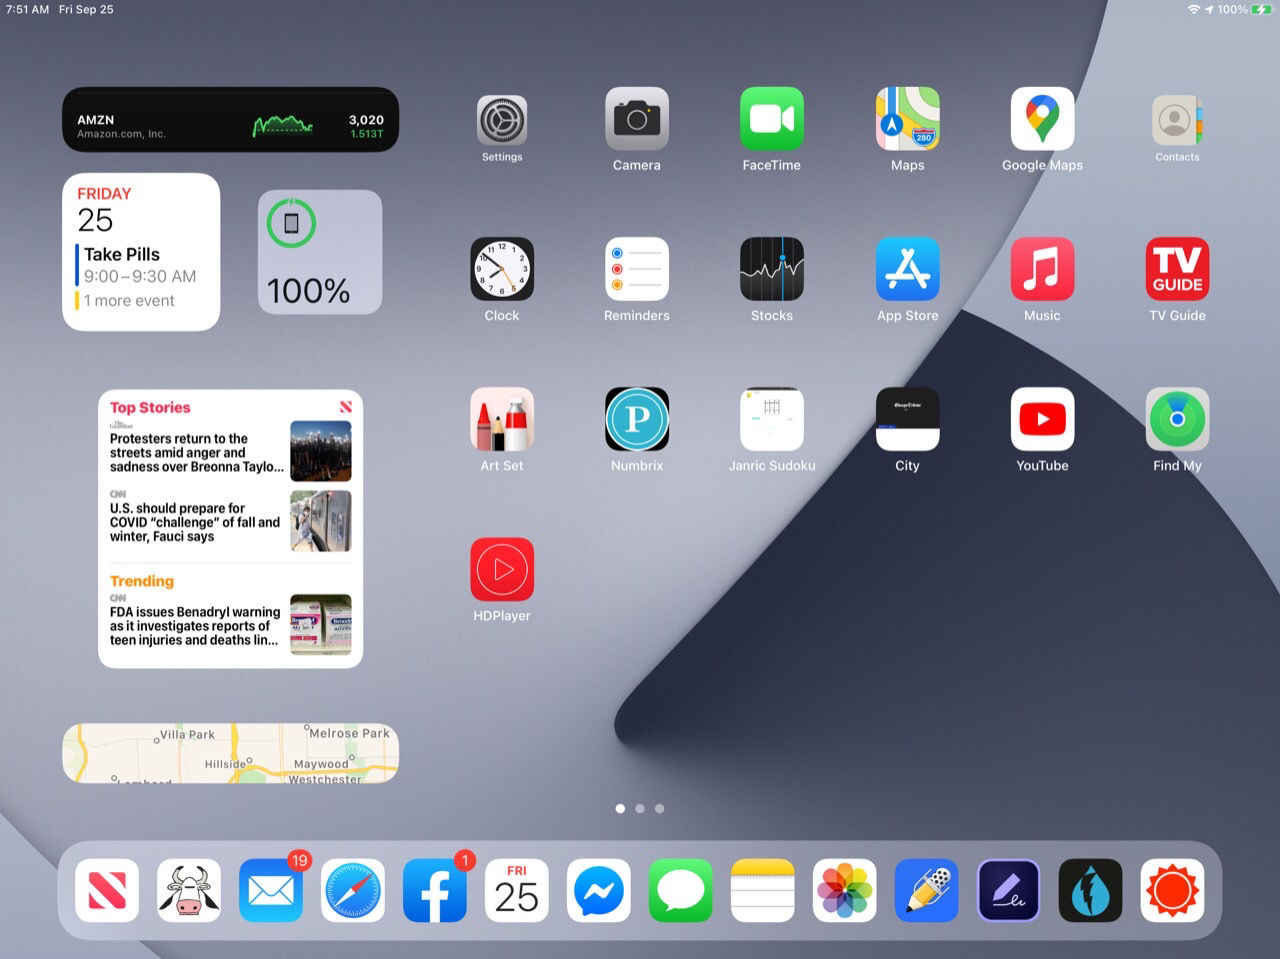This screenshot has height=959, width=1280.
Task: Open the pencil note-taking app in dock
Action: pos(927,890)
